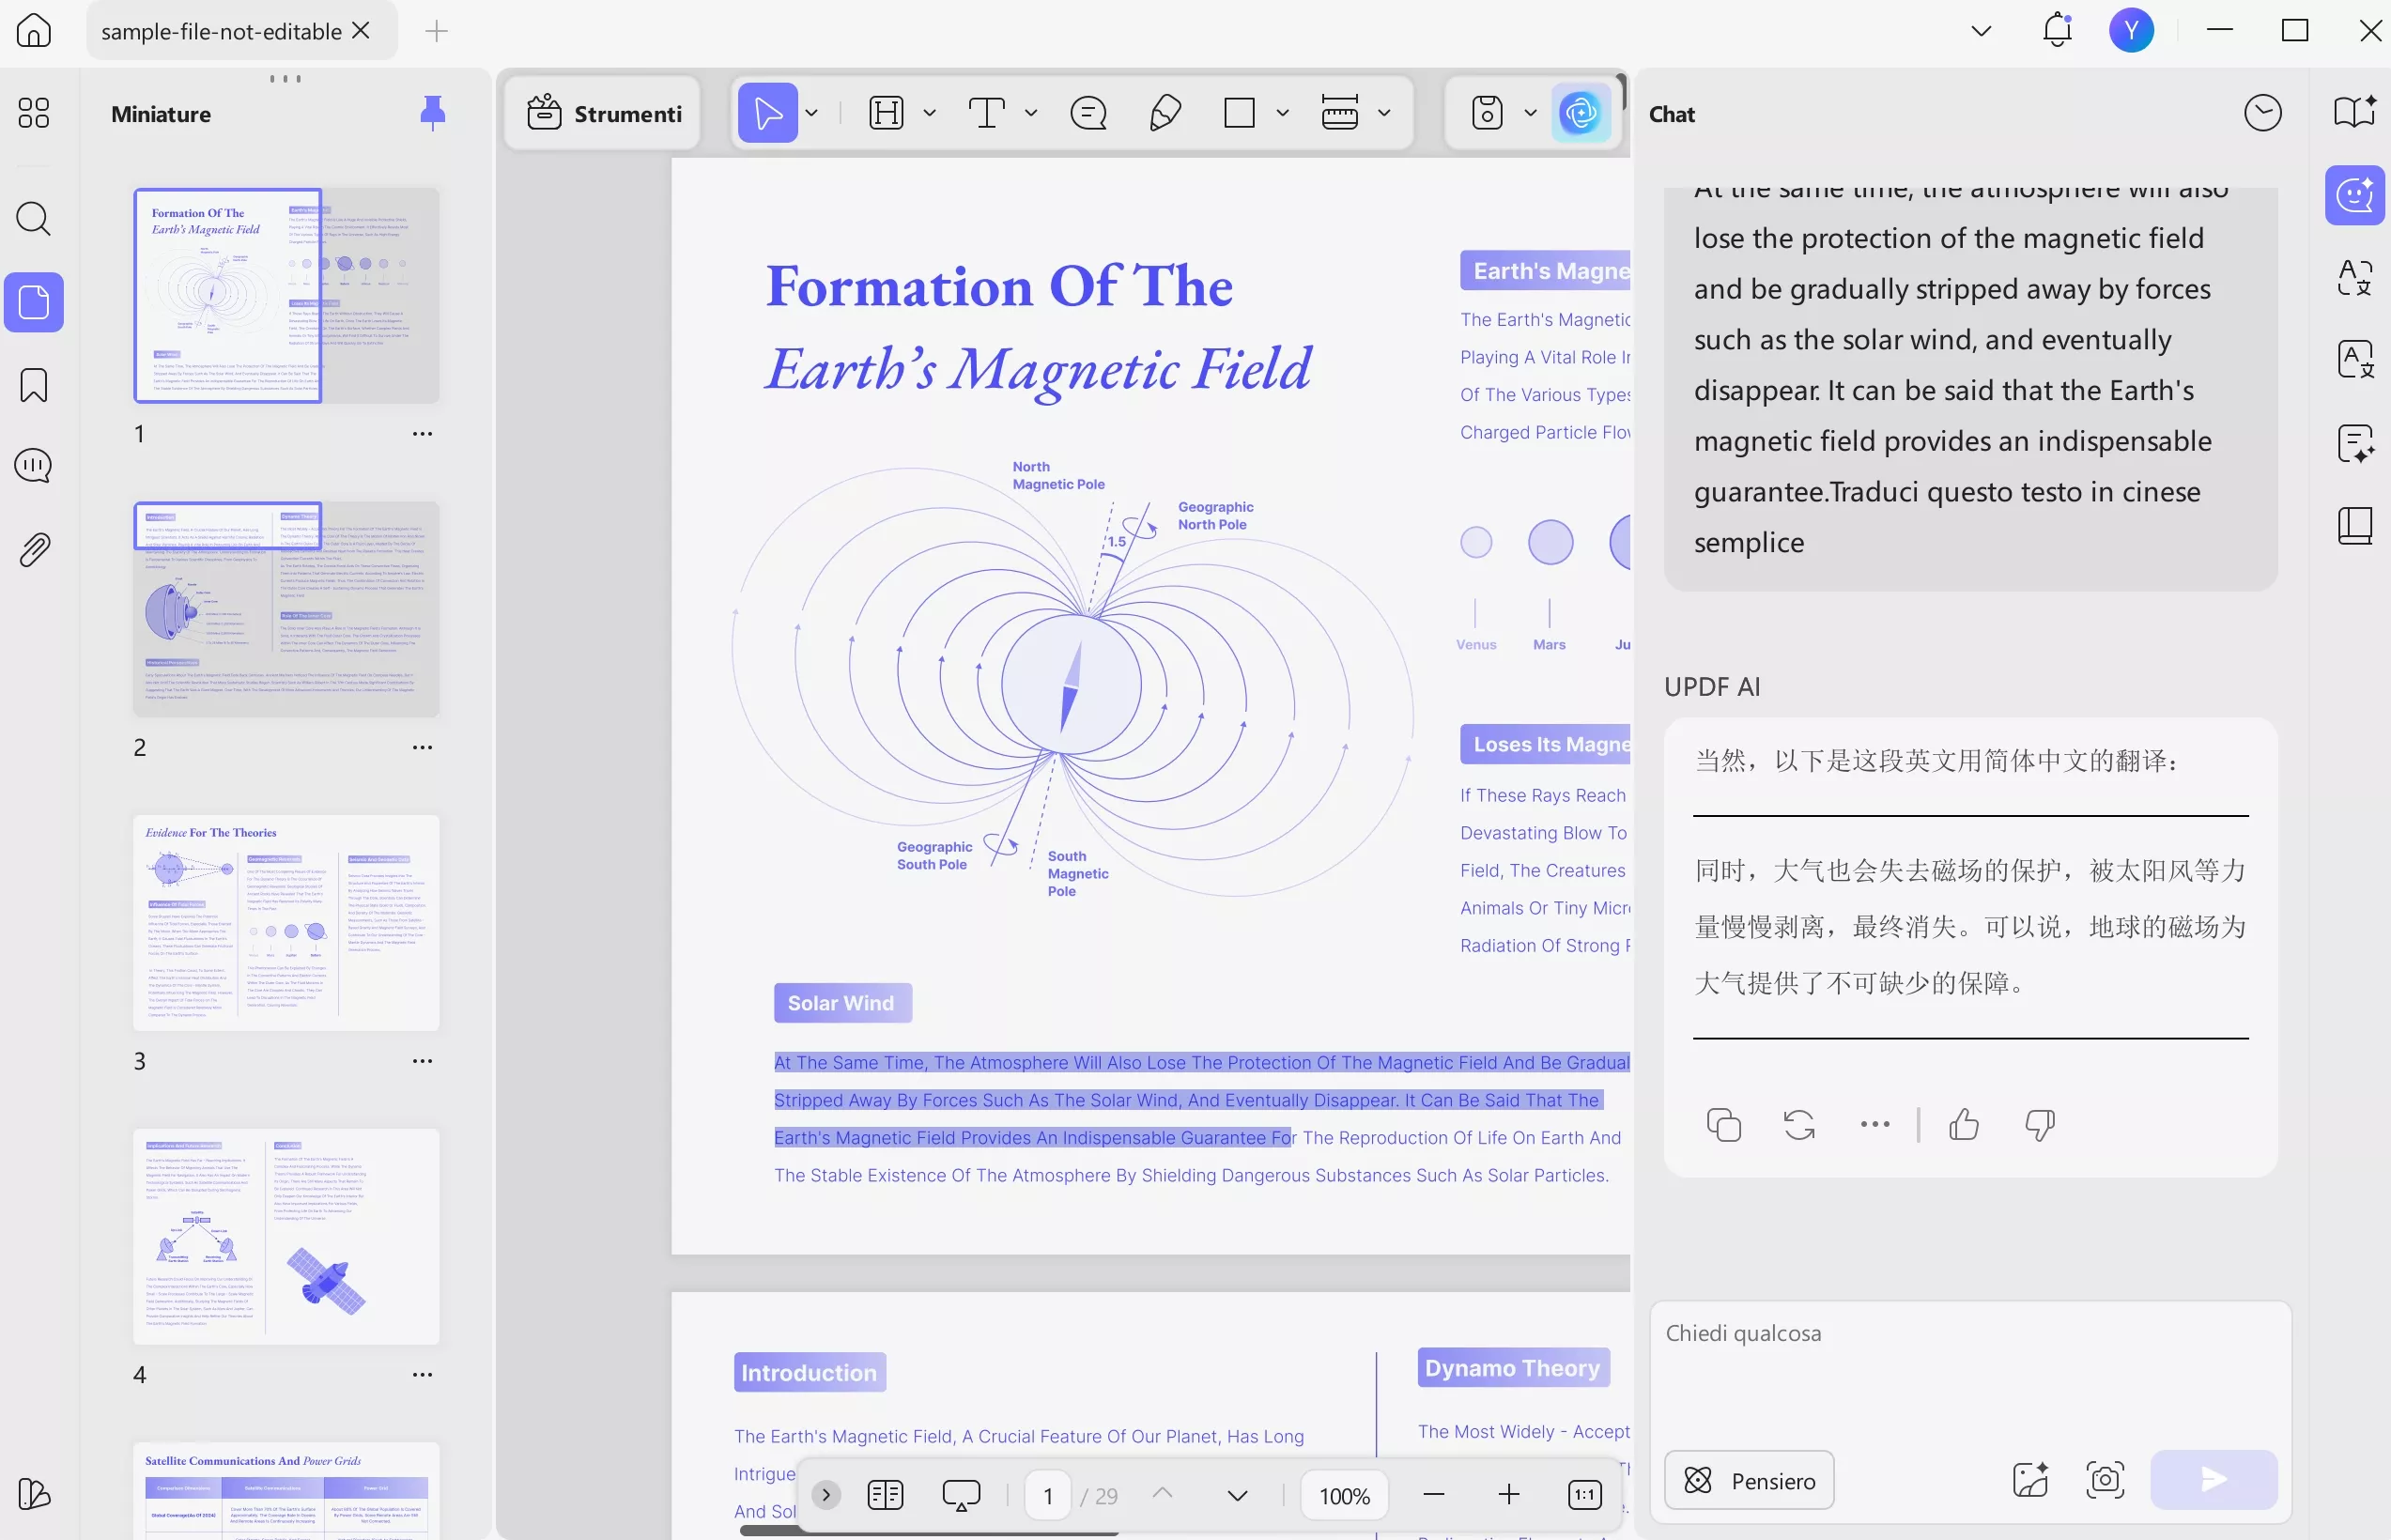Open the layers icon at sidebar bottom
The height and width of the screenshot is (1540, 2391).
34,1494
